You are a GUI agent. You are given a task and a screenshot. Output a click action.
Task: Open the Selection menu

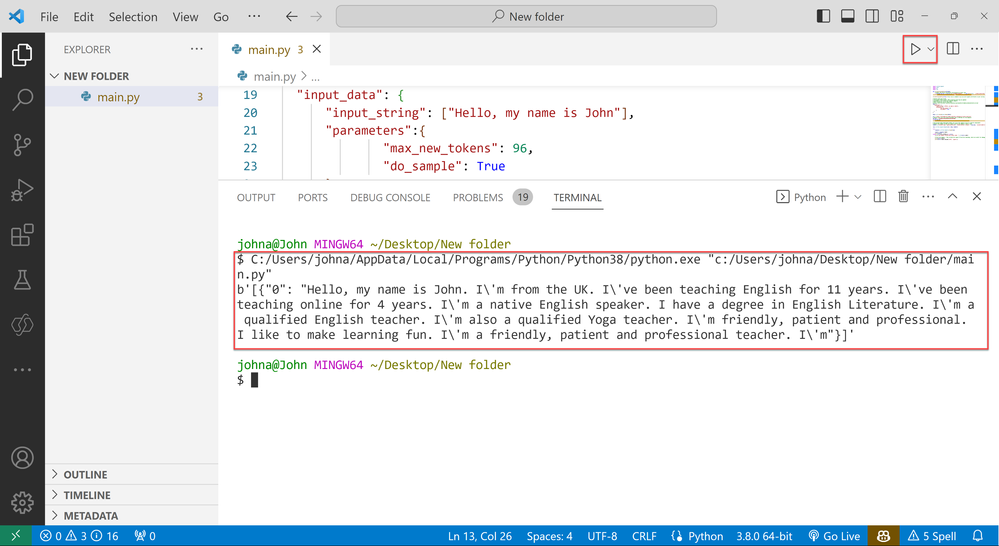pyautogui.click(x=133, y=17)
